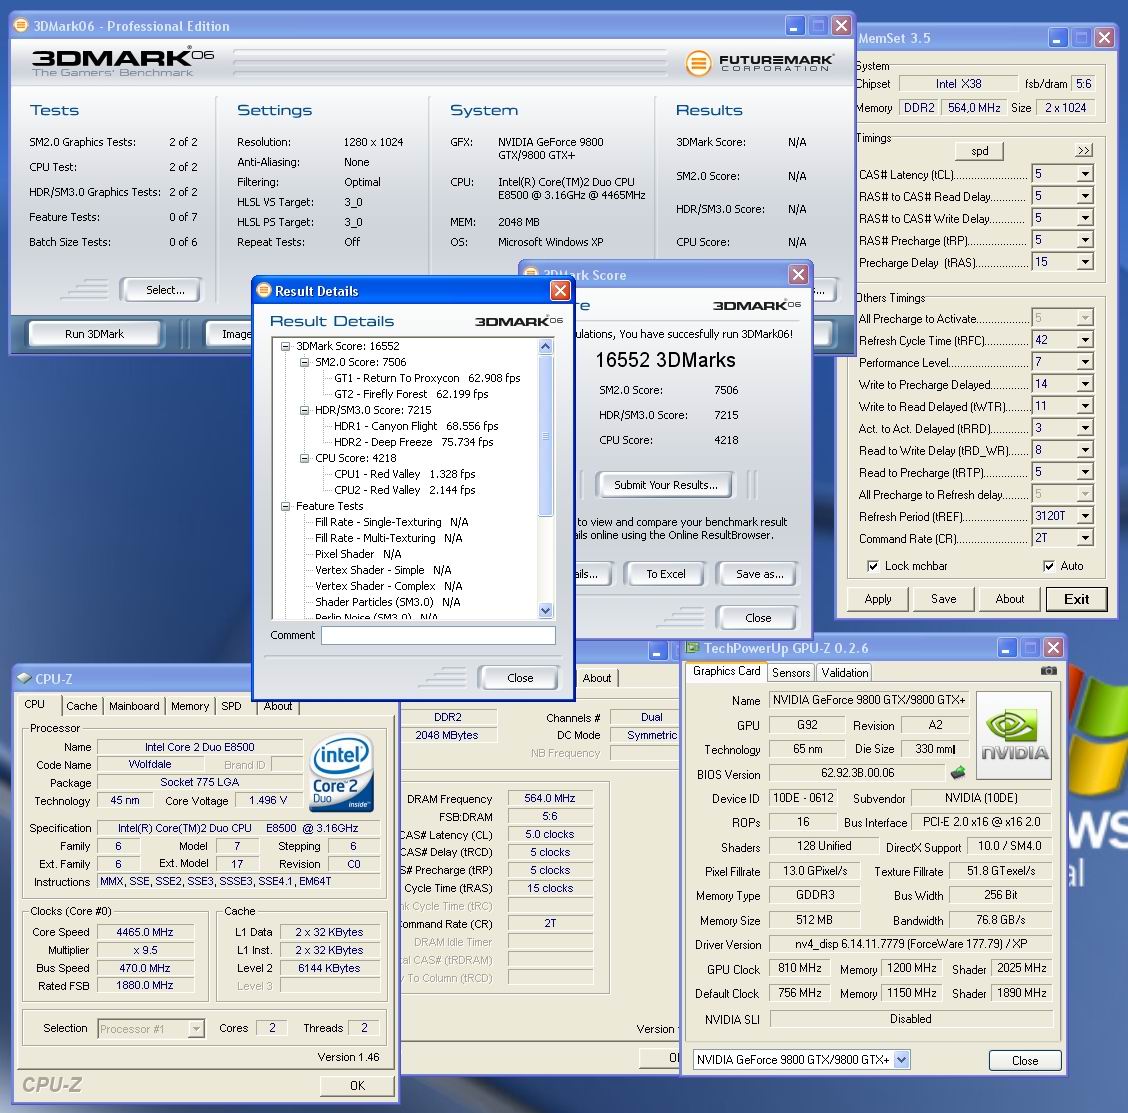
Task: Click Close button in GPU-Z
Action: pyautogui.click(x=1024, y=1060)
